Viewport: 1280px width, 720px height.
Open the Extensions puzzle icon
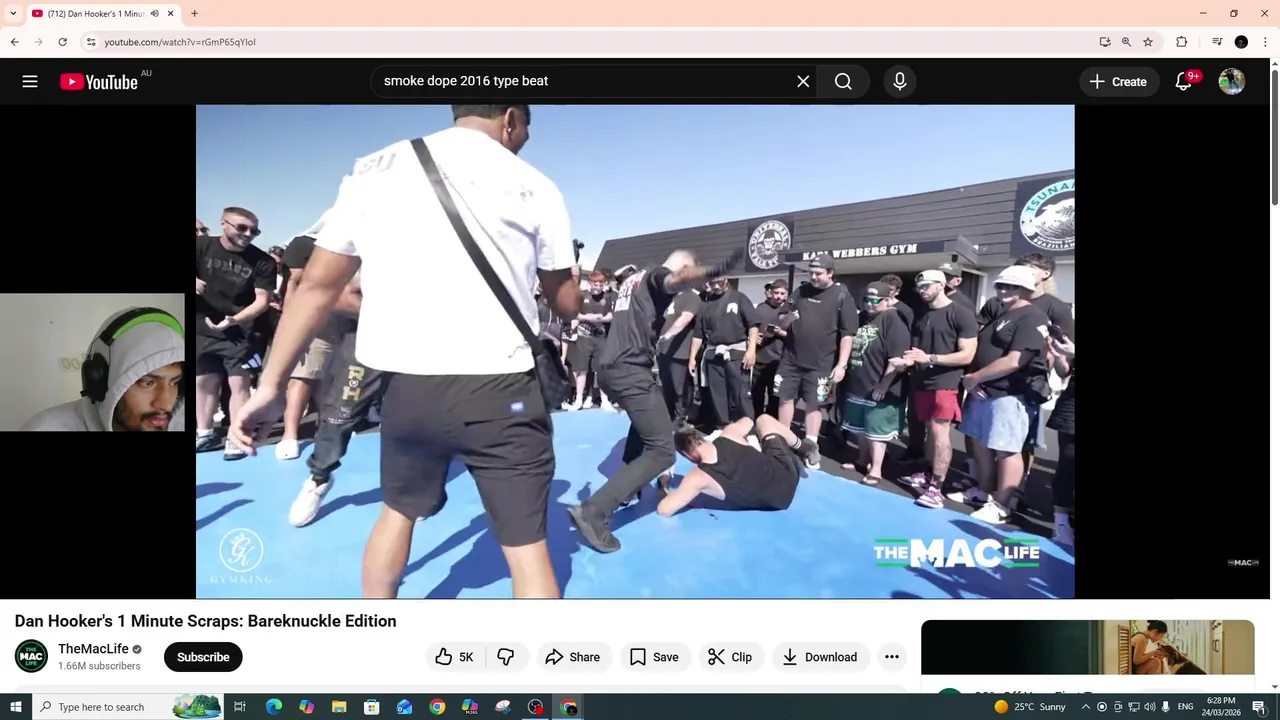[1182, 42]
